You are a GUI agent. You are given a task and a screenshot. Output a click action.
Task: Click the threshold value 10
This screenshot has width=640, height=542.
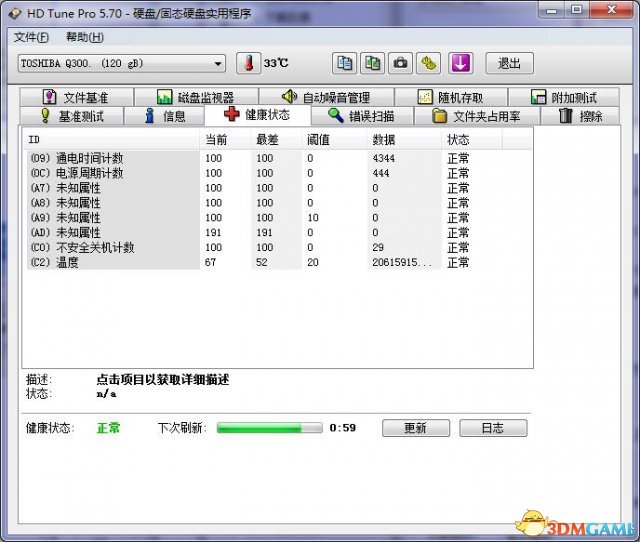point(313,218)
